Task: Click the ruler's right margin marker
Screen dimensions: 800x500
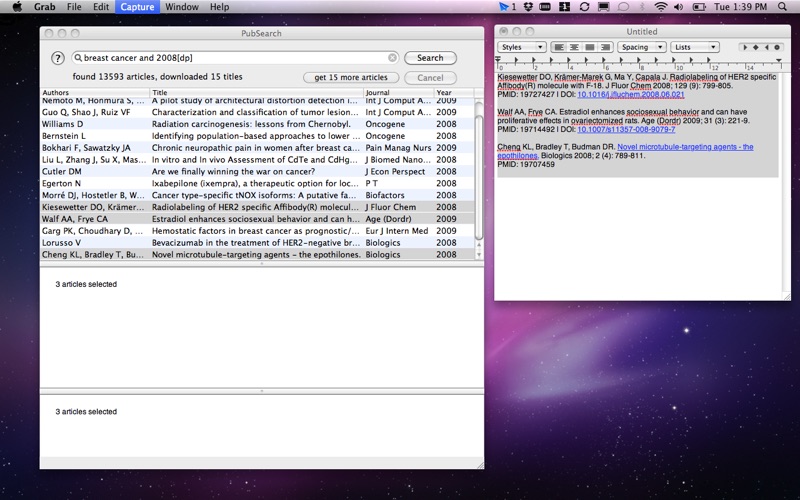Action: pos(779,61)
